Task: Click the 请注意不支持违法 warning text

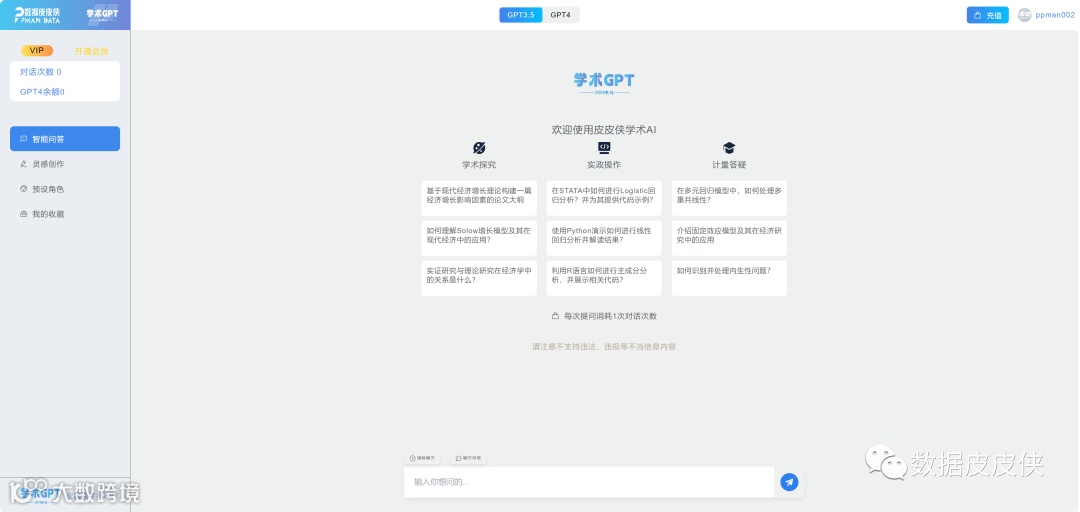Action: pos(604,347)
